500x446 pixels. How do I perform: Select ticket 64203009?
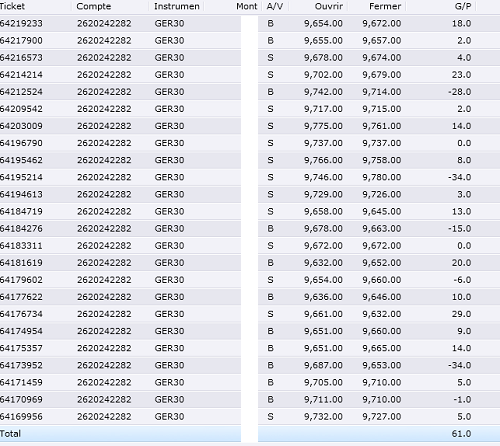(21, 126)
